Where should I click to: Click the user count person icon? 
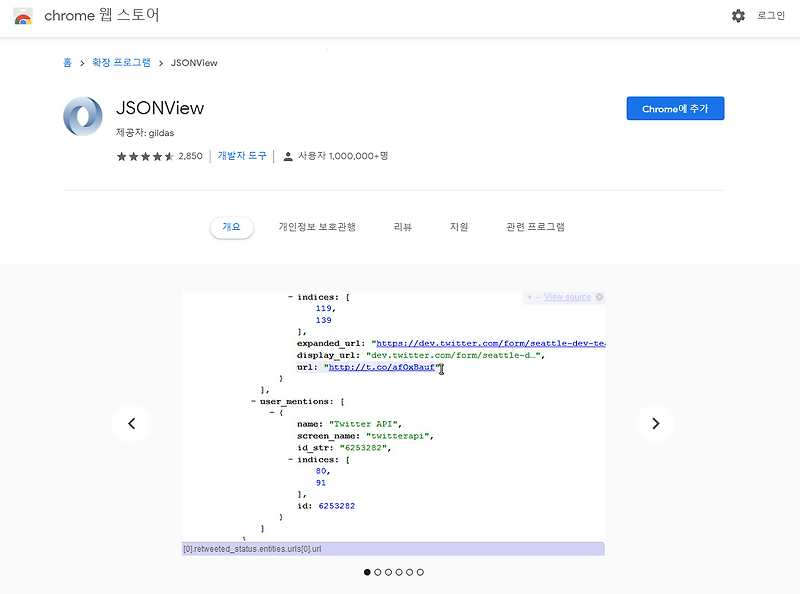pyautogui.click(x=286, y=156)
